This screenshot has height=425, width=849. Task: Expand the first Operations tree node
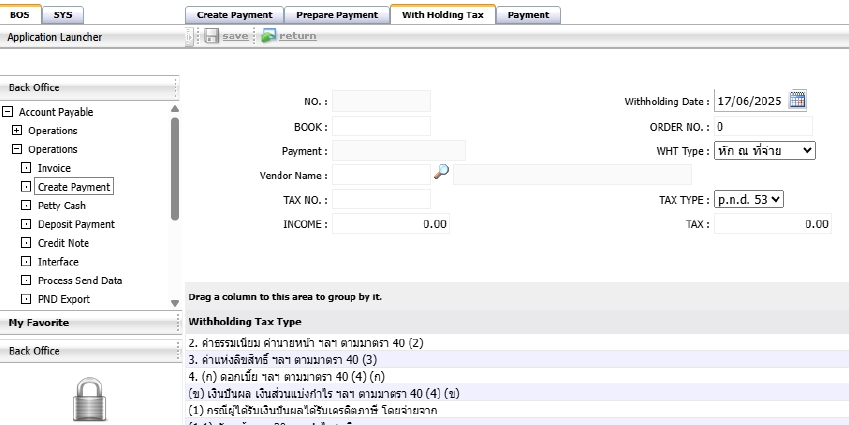point(17,131)
